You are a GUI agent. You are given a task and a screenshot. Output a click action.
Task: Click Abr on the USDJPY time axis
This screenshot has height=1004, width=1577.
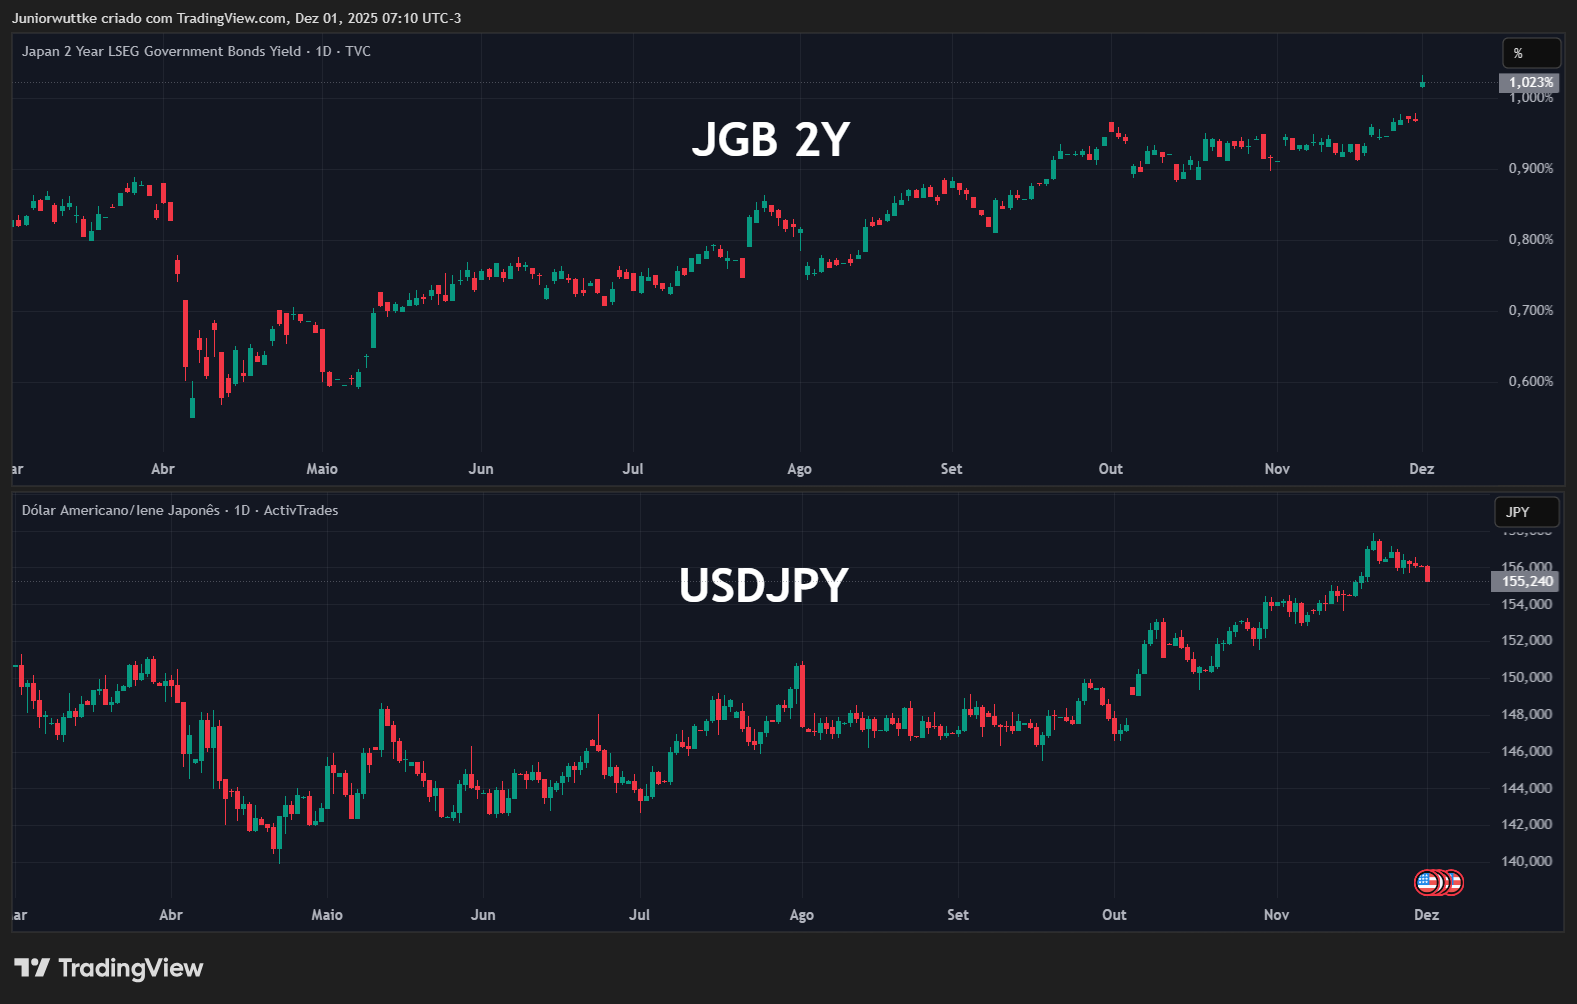pos(171,915)
